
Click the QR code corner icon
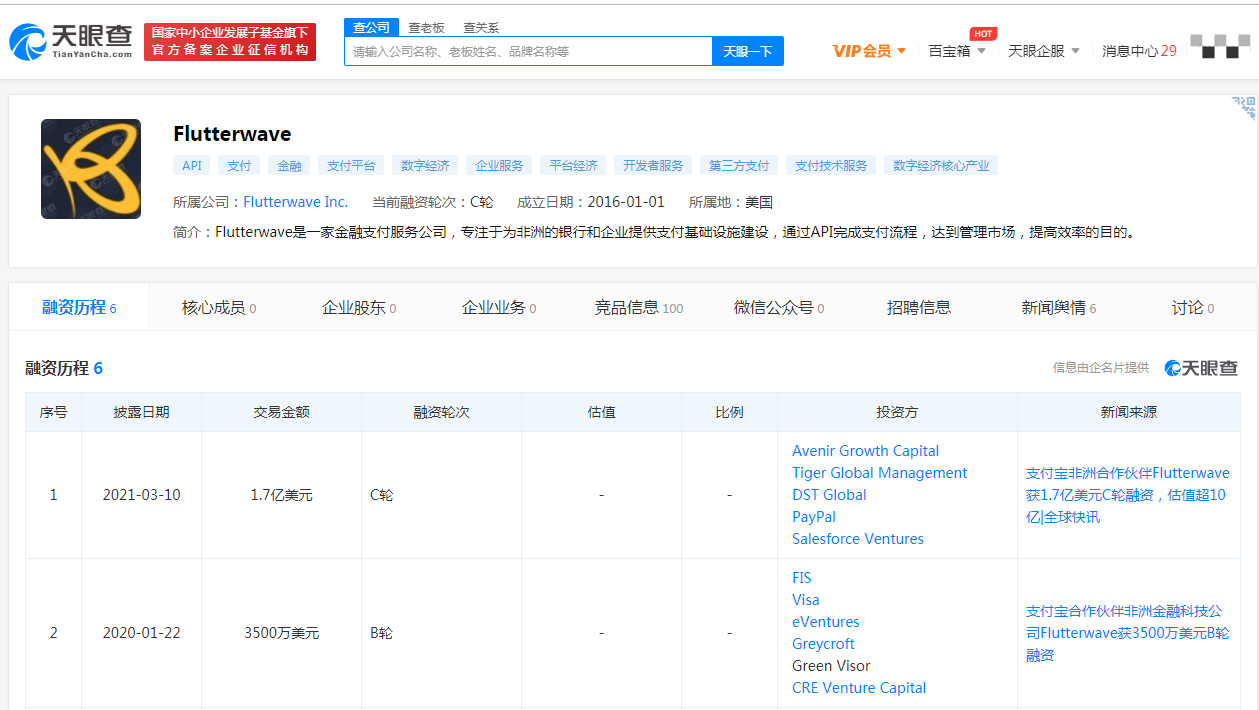pyautogui.click(x=1243, y=108)
